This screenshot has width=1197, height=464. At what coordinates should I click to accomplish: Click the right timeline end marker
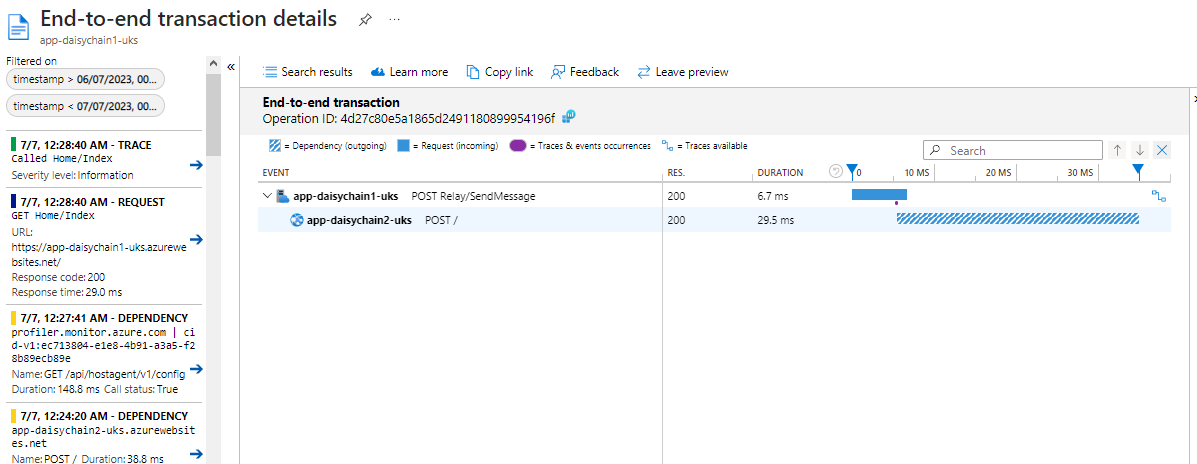click(1138, 172)
